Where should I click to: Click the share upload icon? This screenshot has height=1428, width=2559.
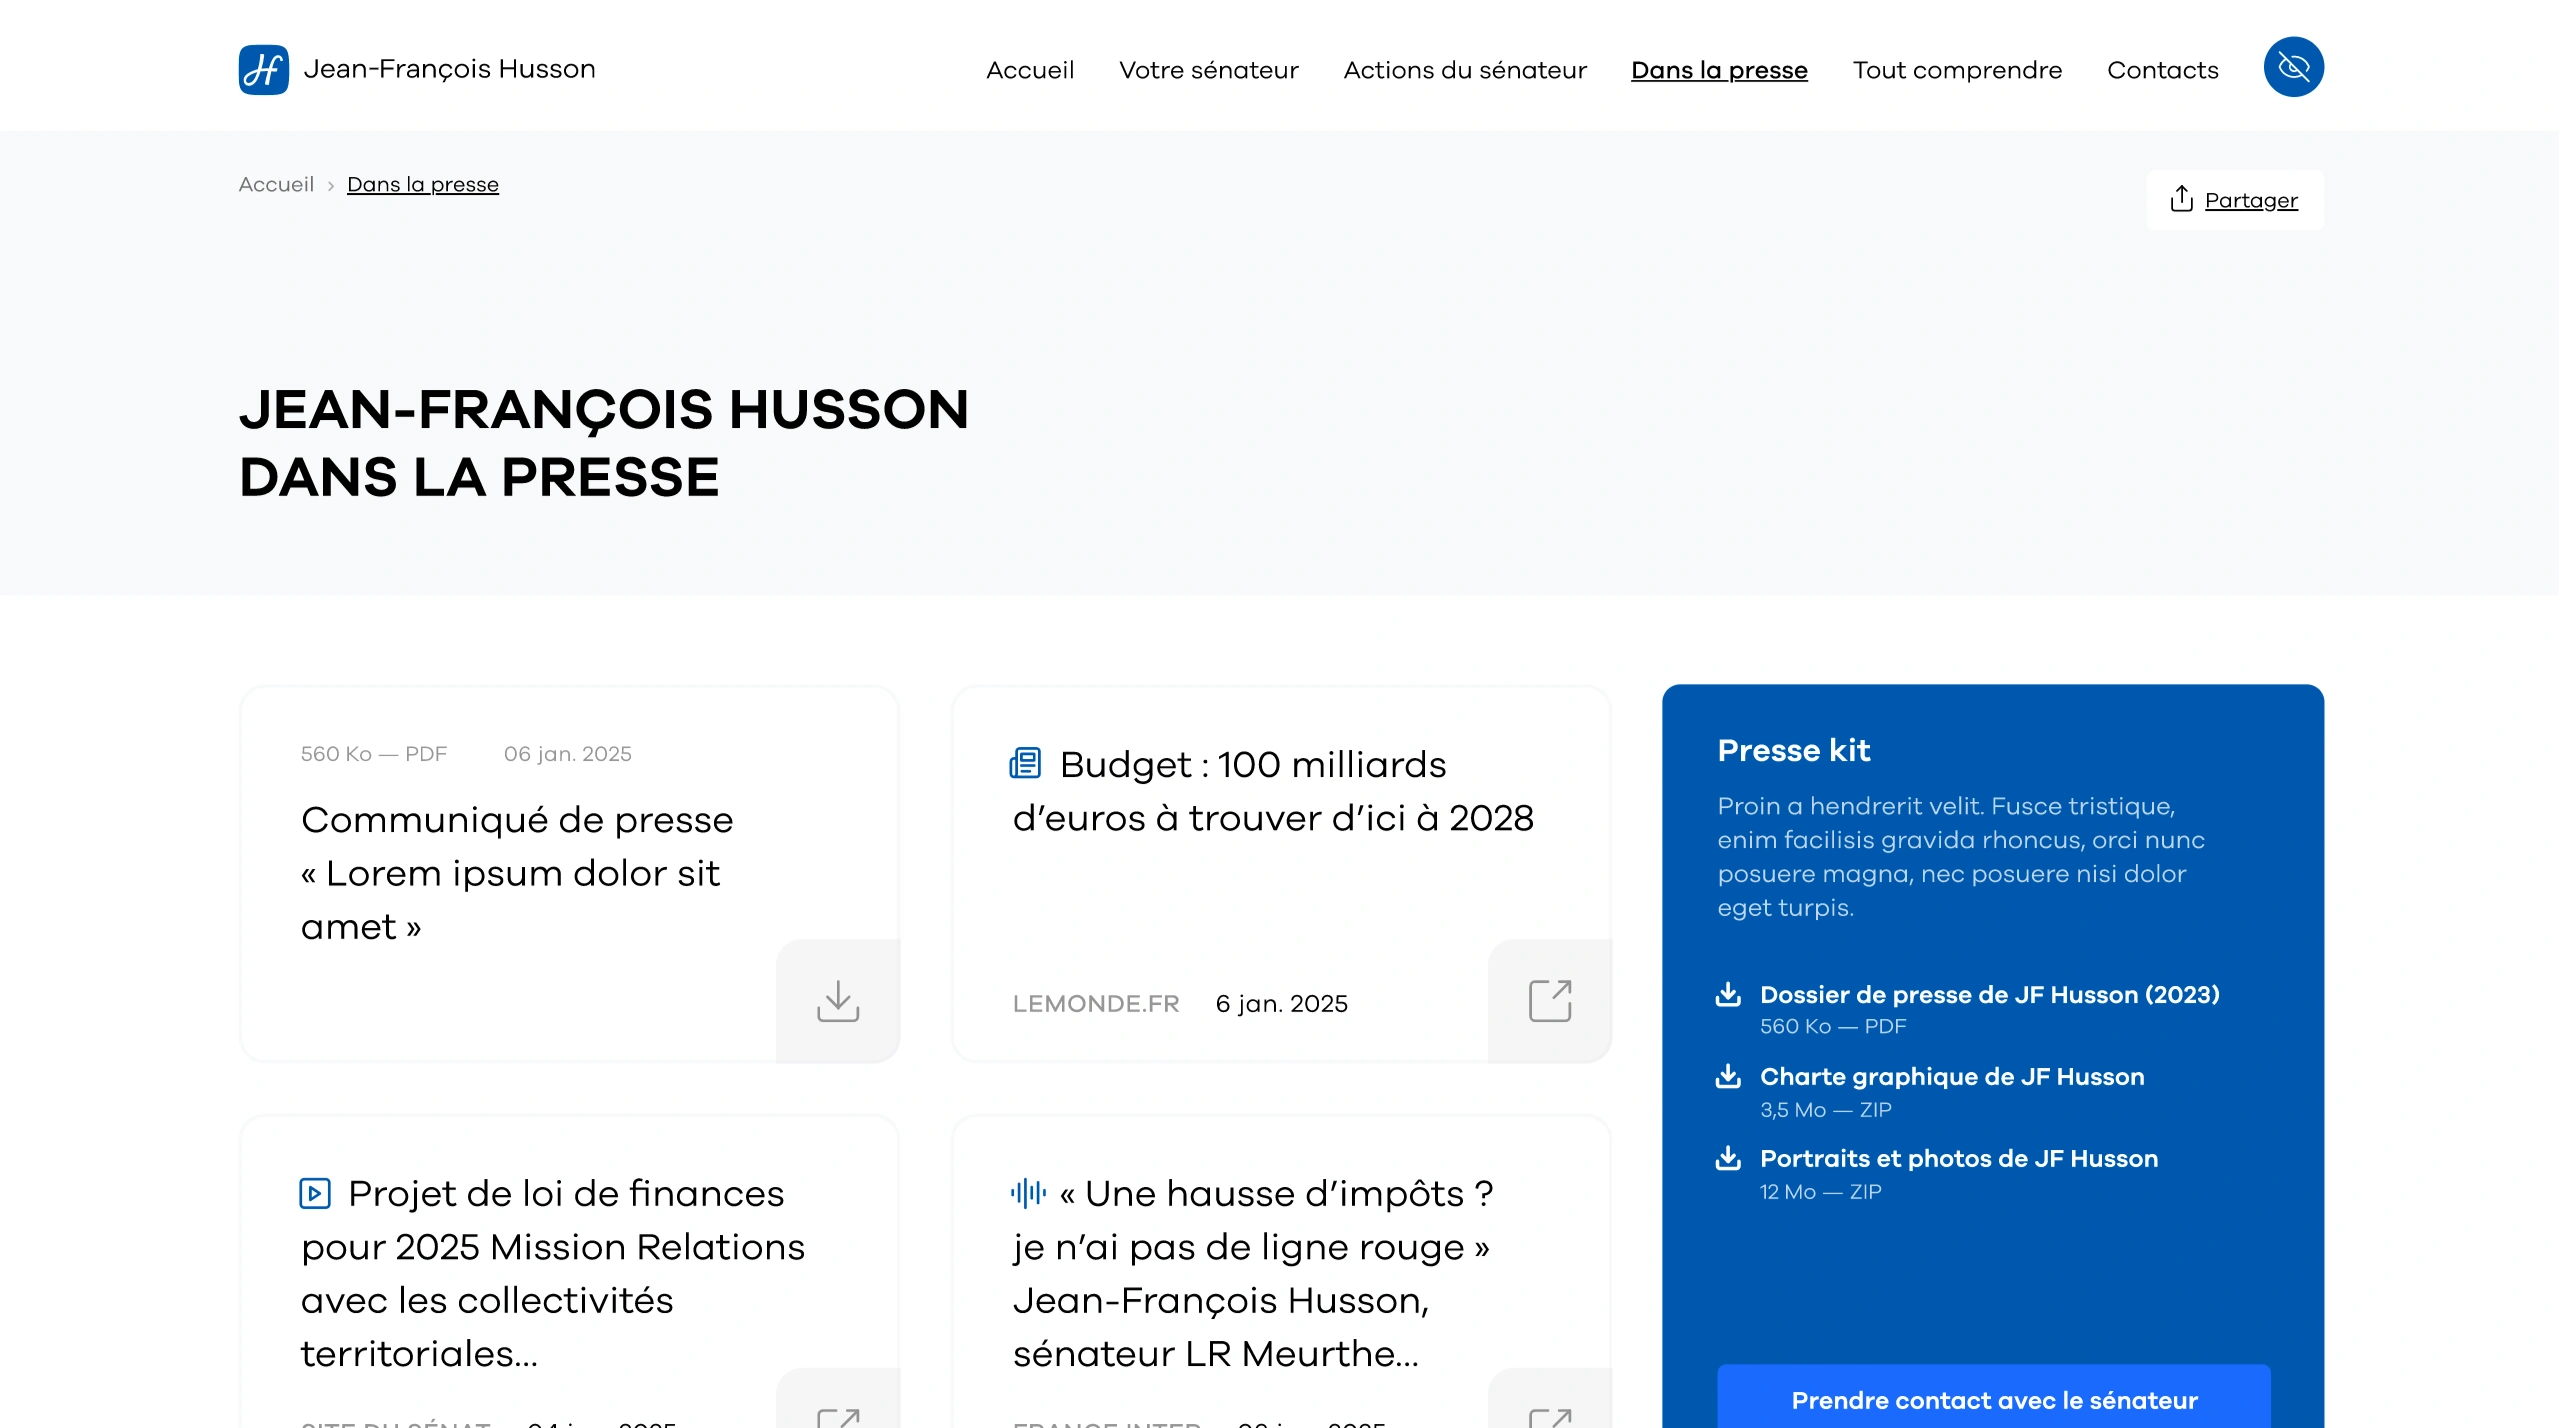pos(2181,199)
